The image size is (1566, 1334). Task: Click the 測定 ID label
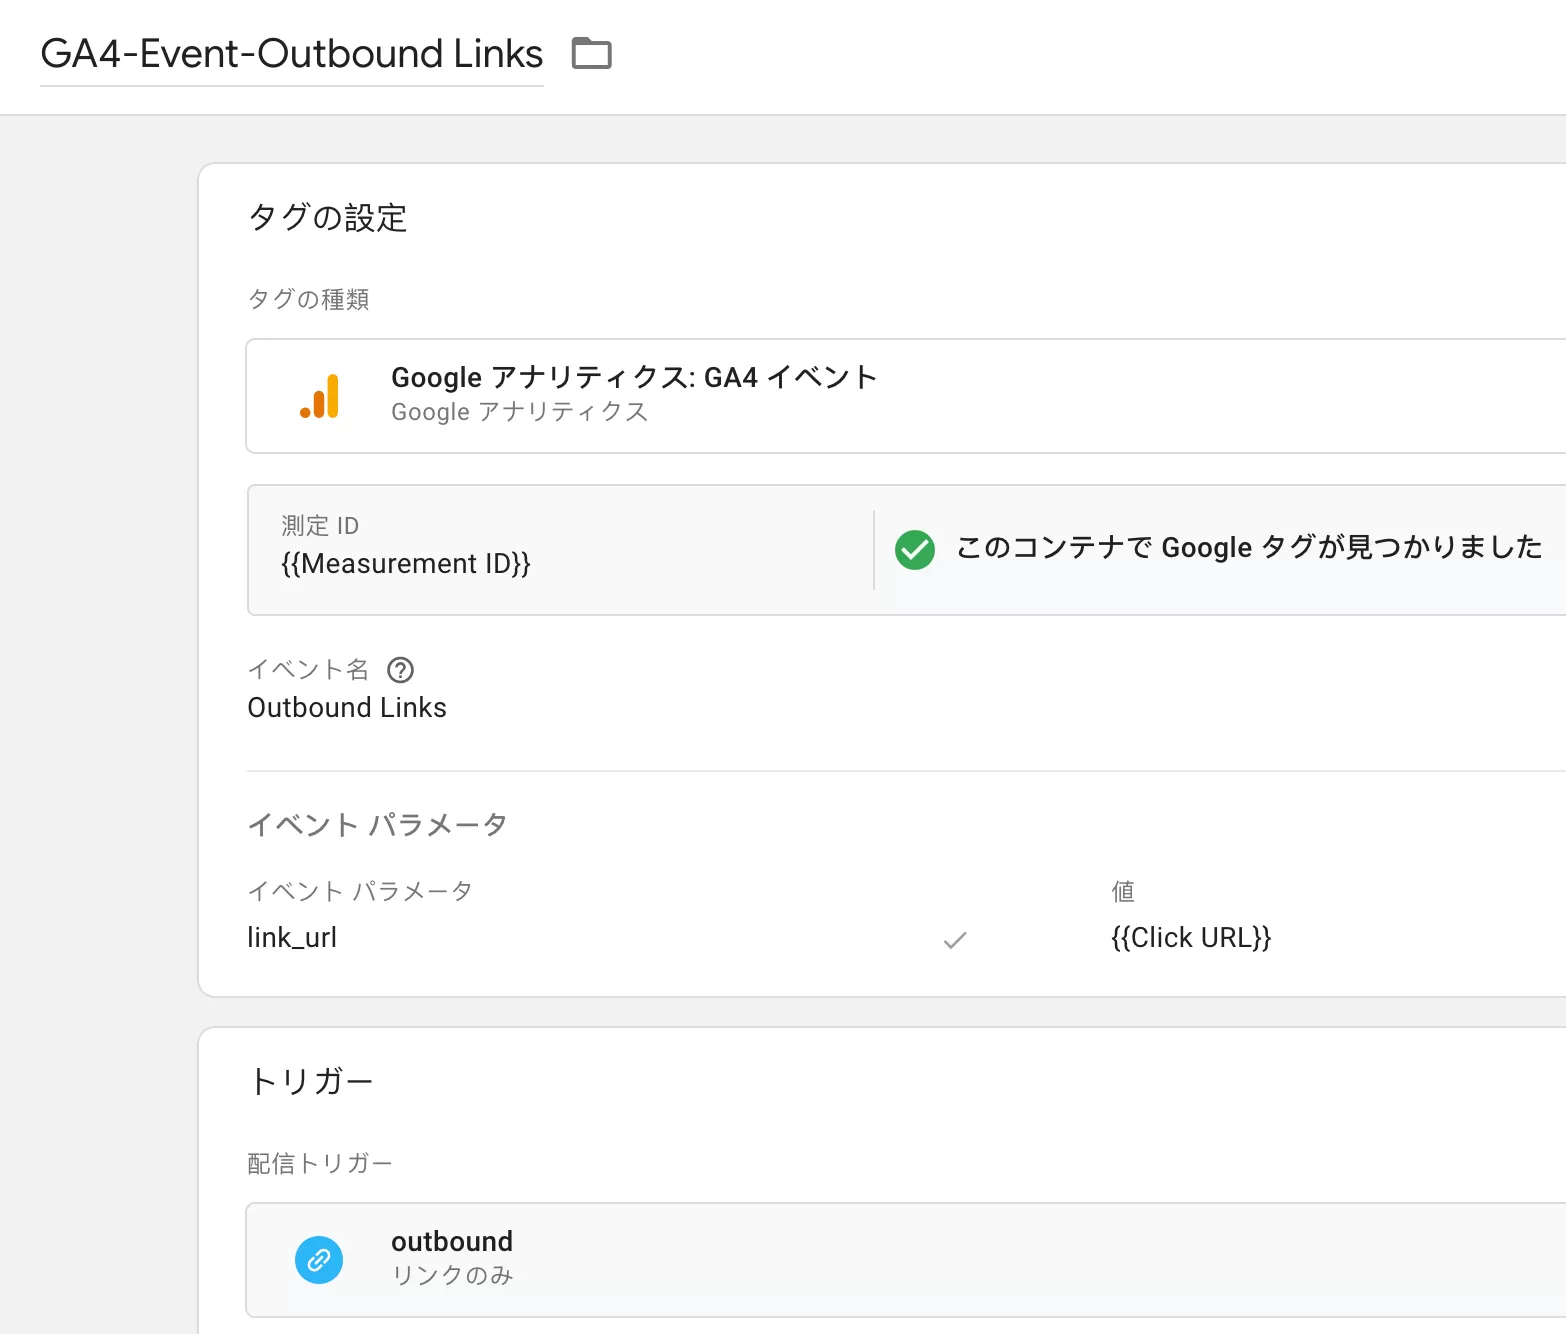pyautogui.click(x=320, y=526)
